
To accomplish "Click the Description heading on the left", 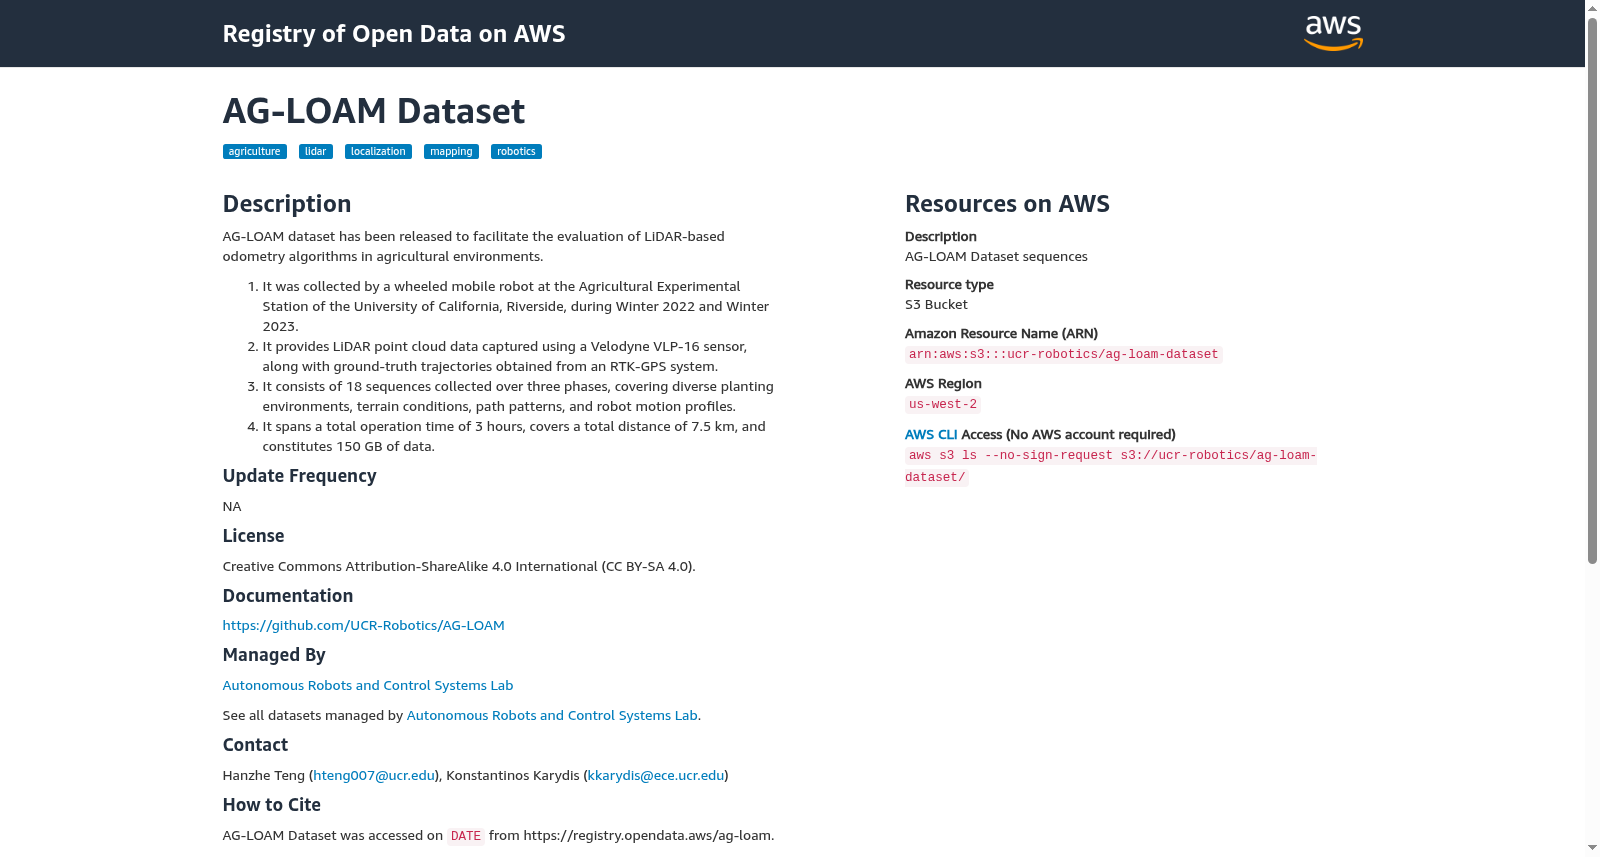I will 287,204.
